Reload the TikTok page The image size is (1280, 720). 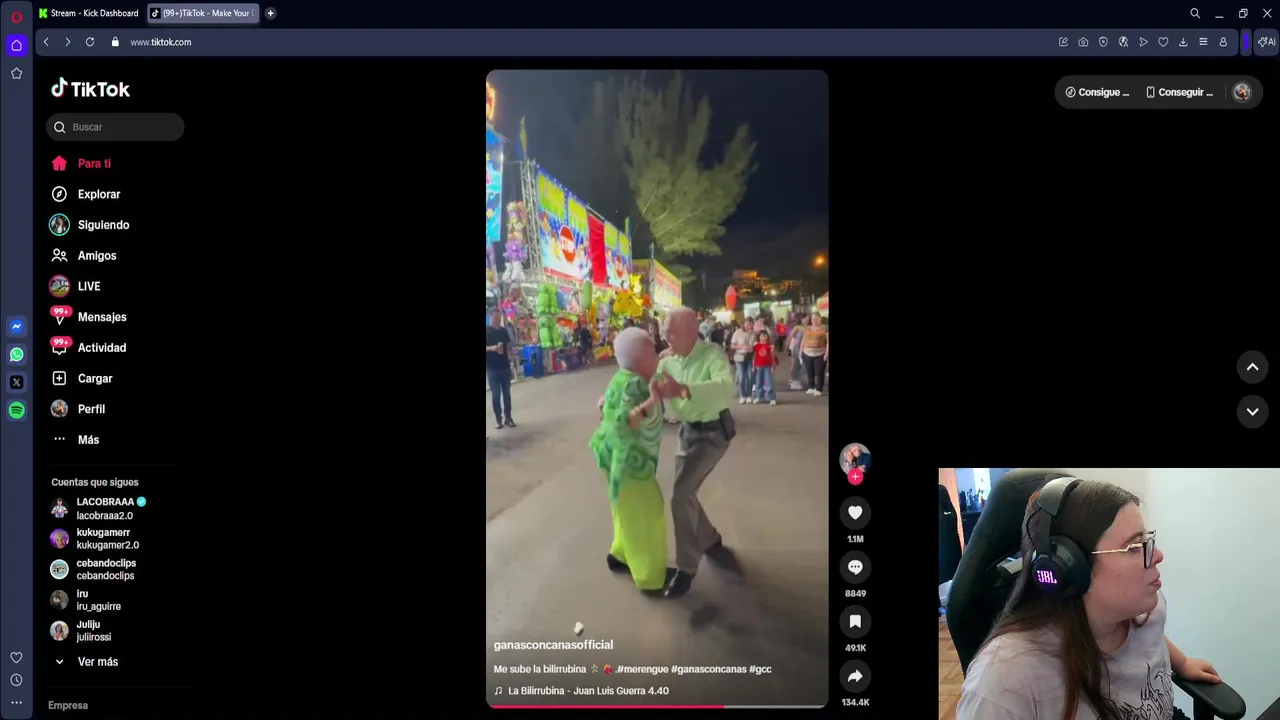[90, 42]
